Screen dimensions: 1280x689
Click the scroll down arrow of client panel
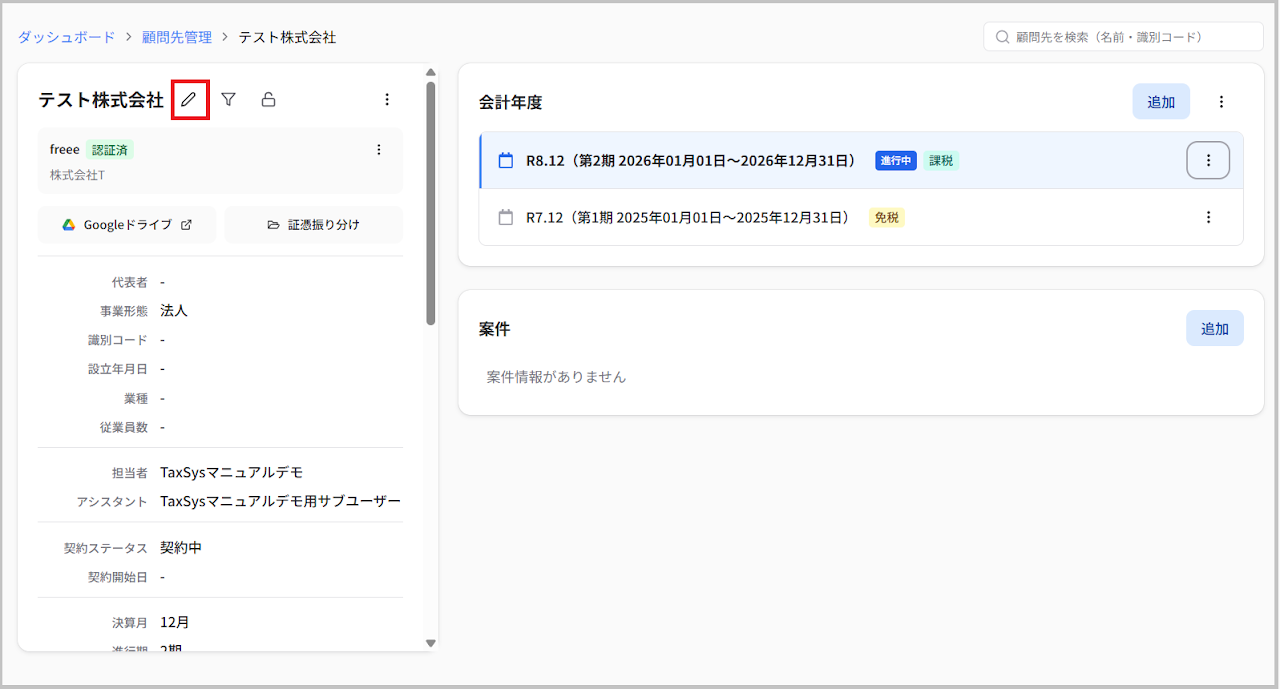[431, 643]
